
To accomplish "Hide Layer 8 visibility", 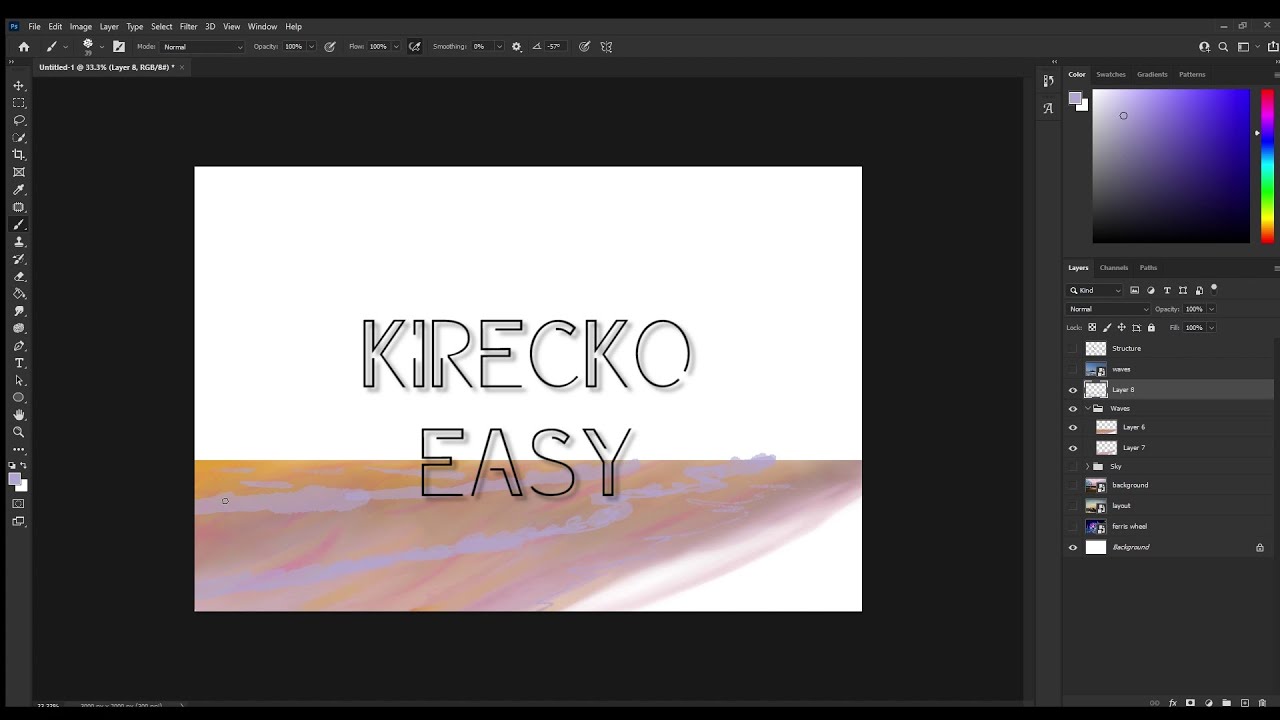I will [1073, 390].
